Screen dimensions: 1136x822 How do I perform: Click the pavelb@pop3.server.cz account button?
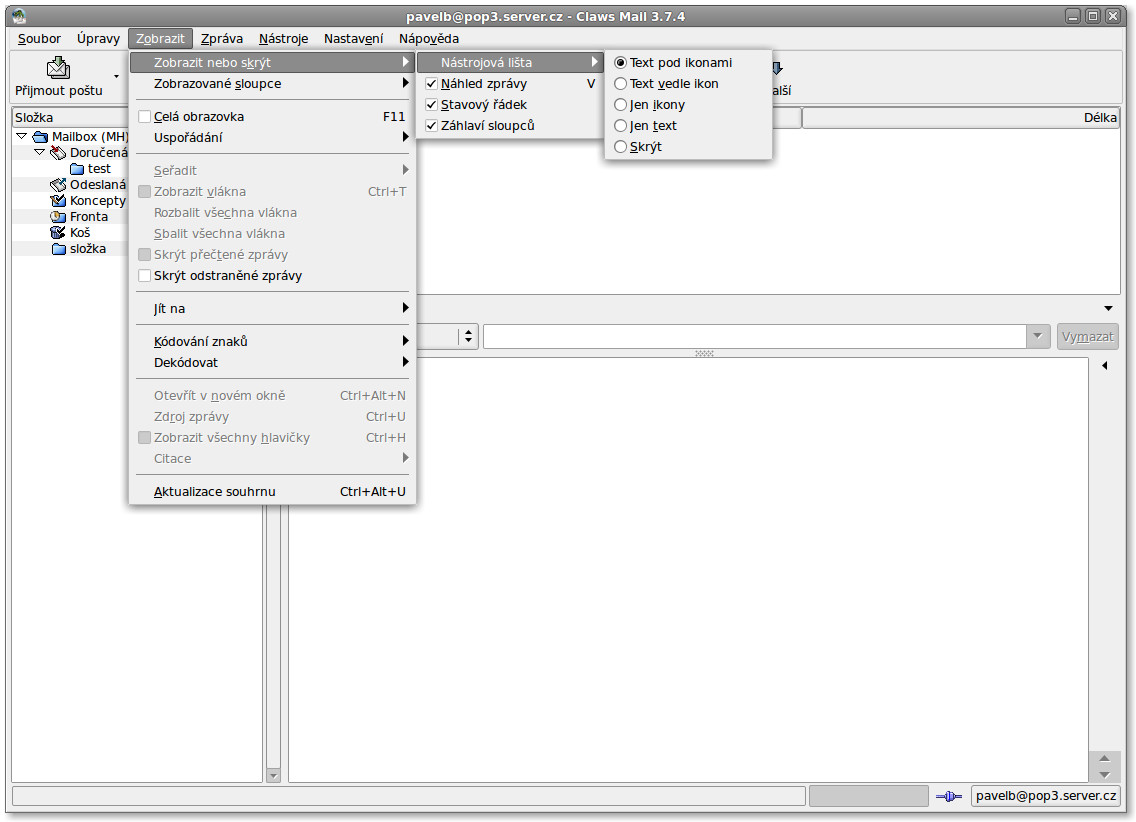click(1046, 796)
